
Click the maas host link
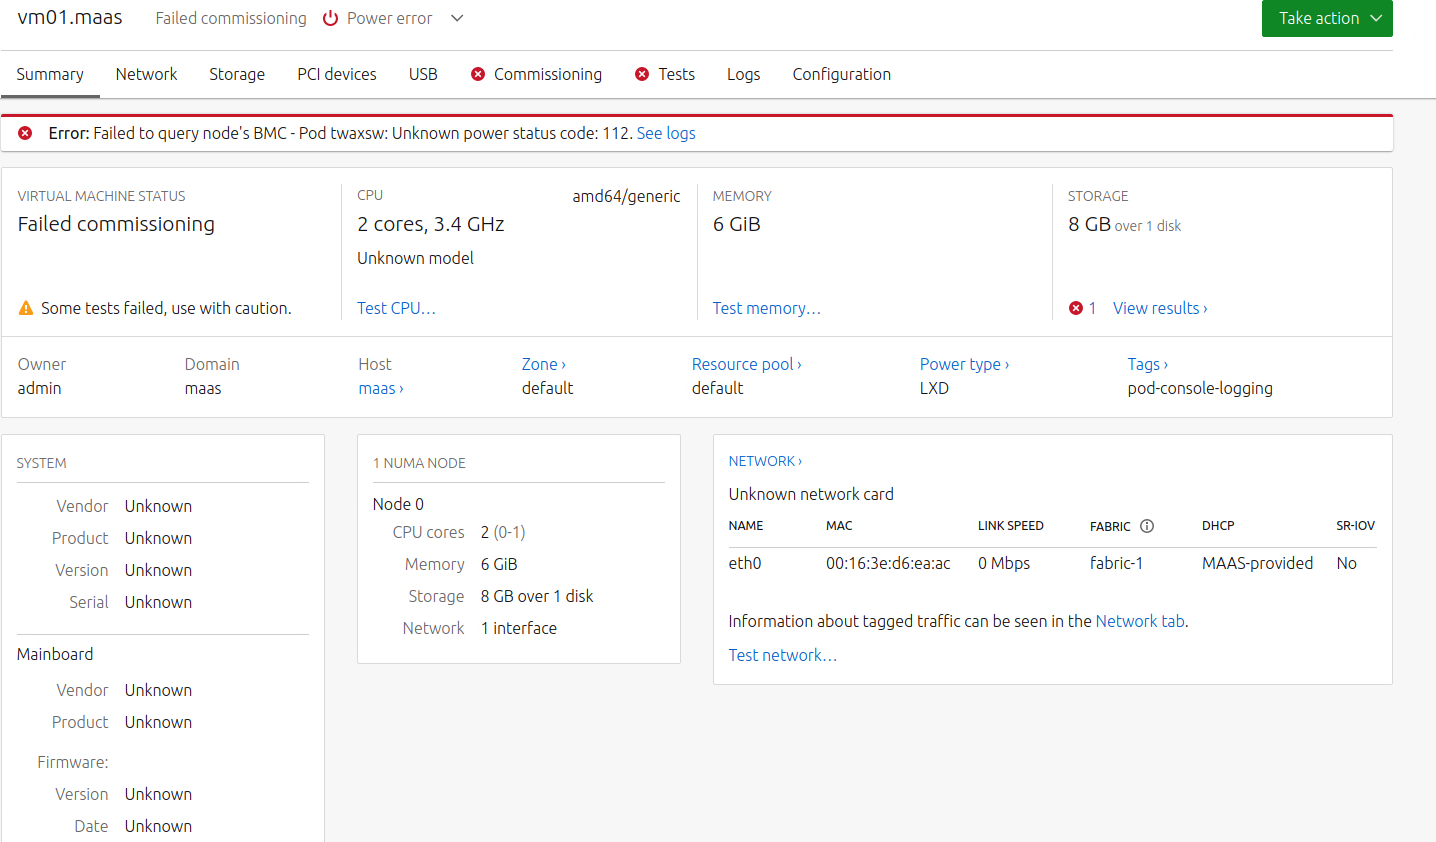coord(380,388)
